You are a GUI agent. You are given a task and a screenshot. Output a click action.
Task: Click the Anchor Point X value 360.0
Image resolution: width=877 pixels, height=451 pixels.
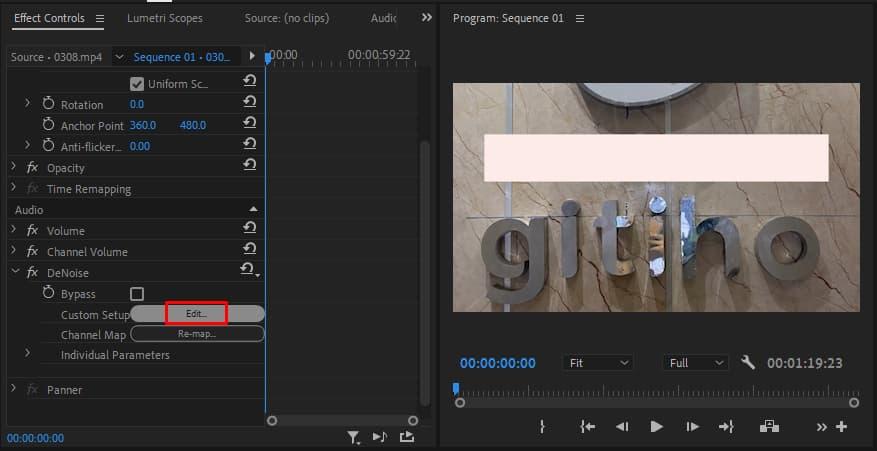click(143, 125)
